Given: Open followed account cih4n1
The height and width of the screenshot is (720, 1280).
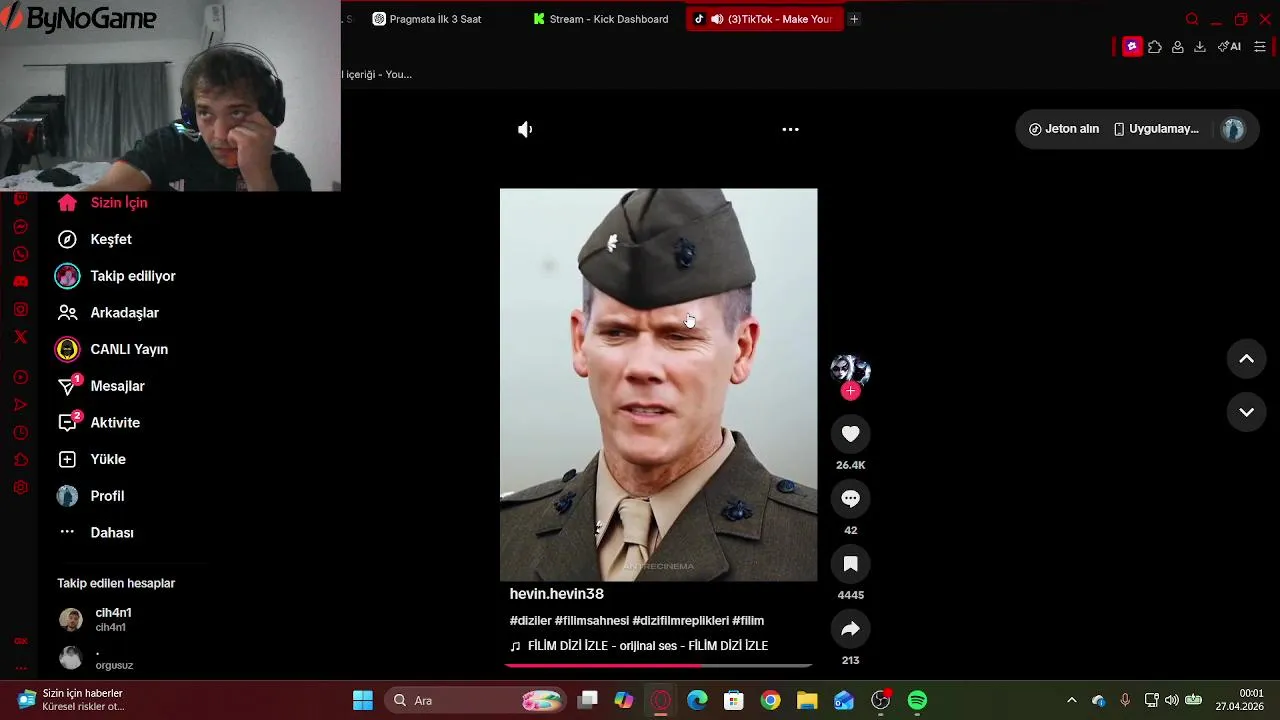Looking at the screenshot, I should [x=96, y=619].
